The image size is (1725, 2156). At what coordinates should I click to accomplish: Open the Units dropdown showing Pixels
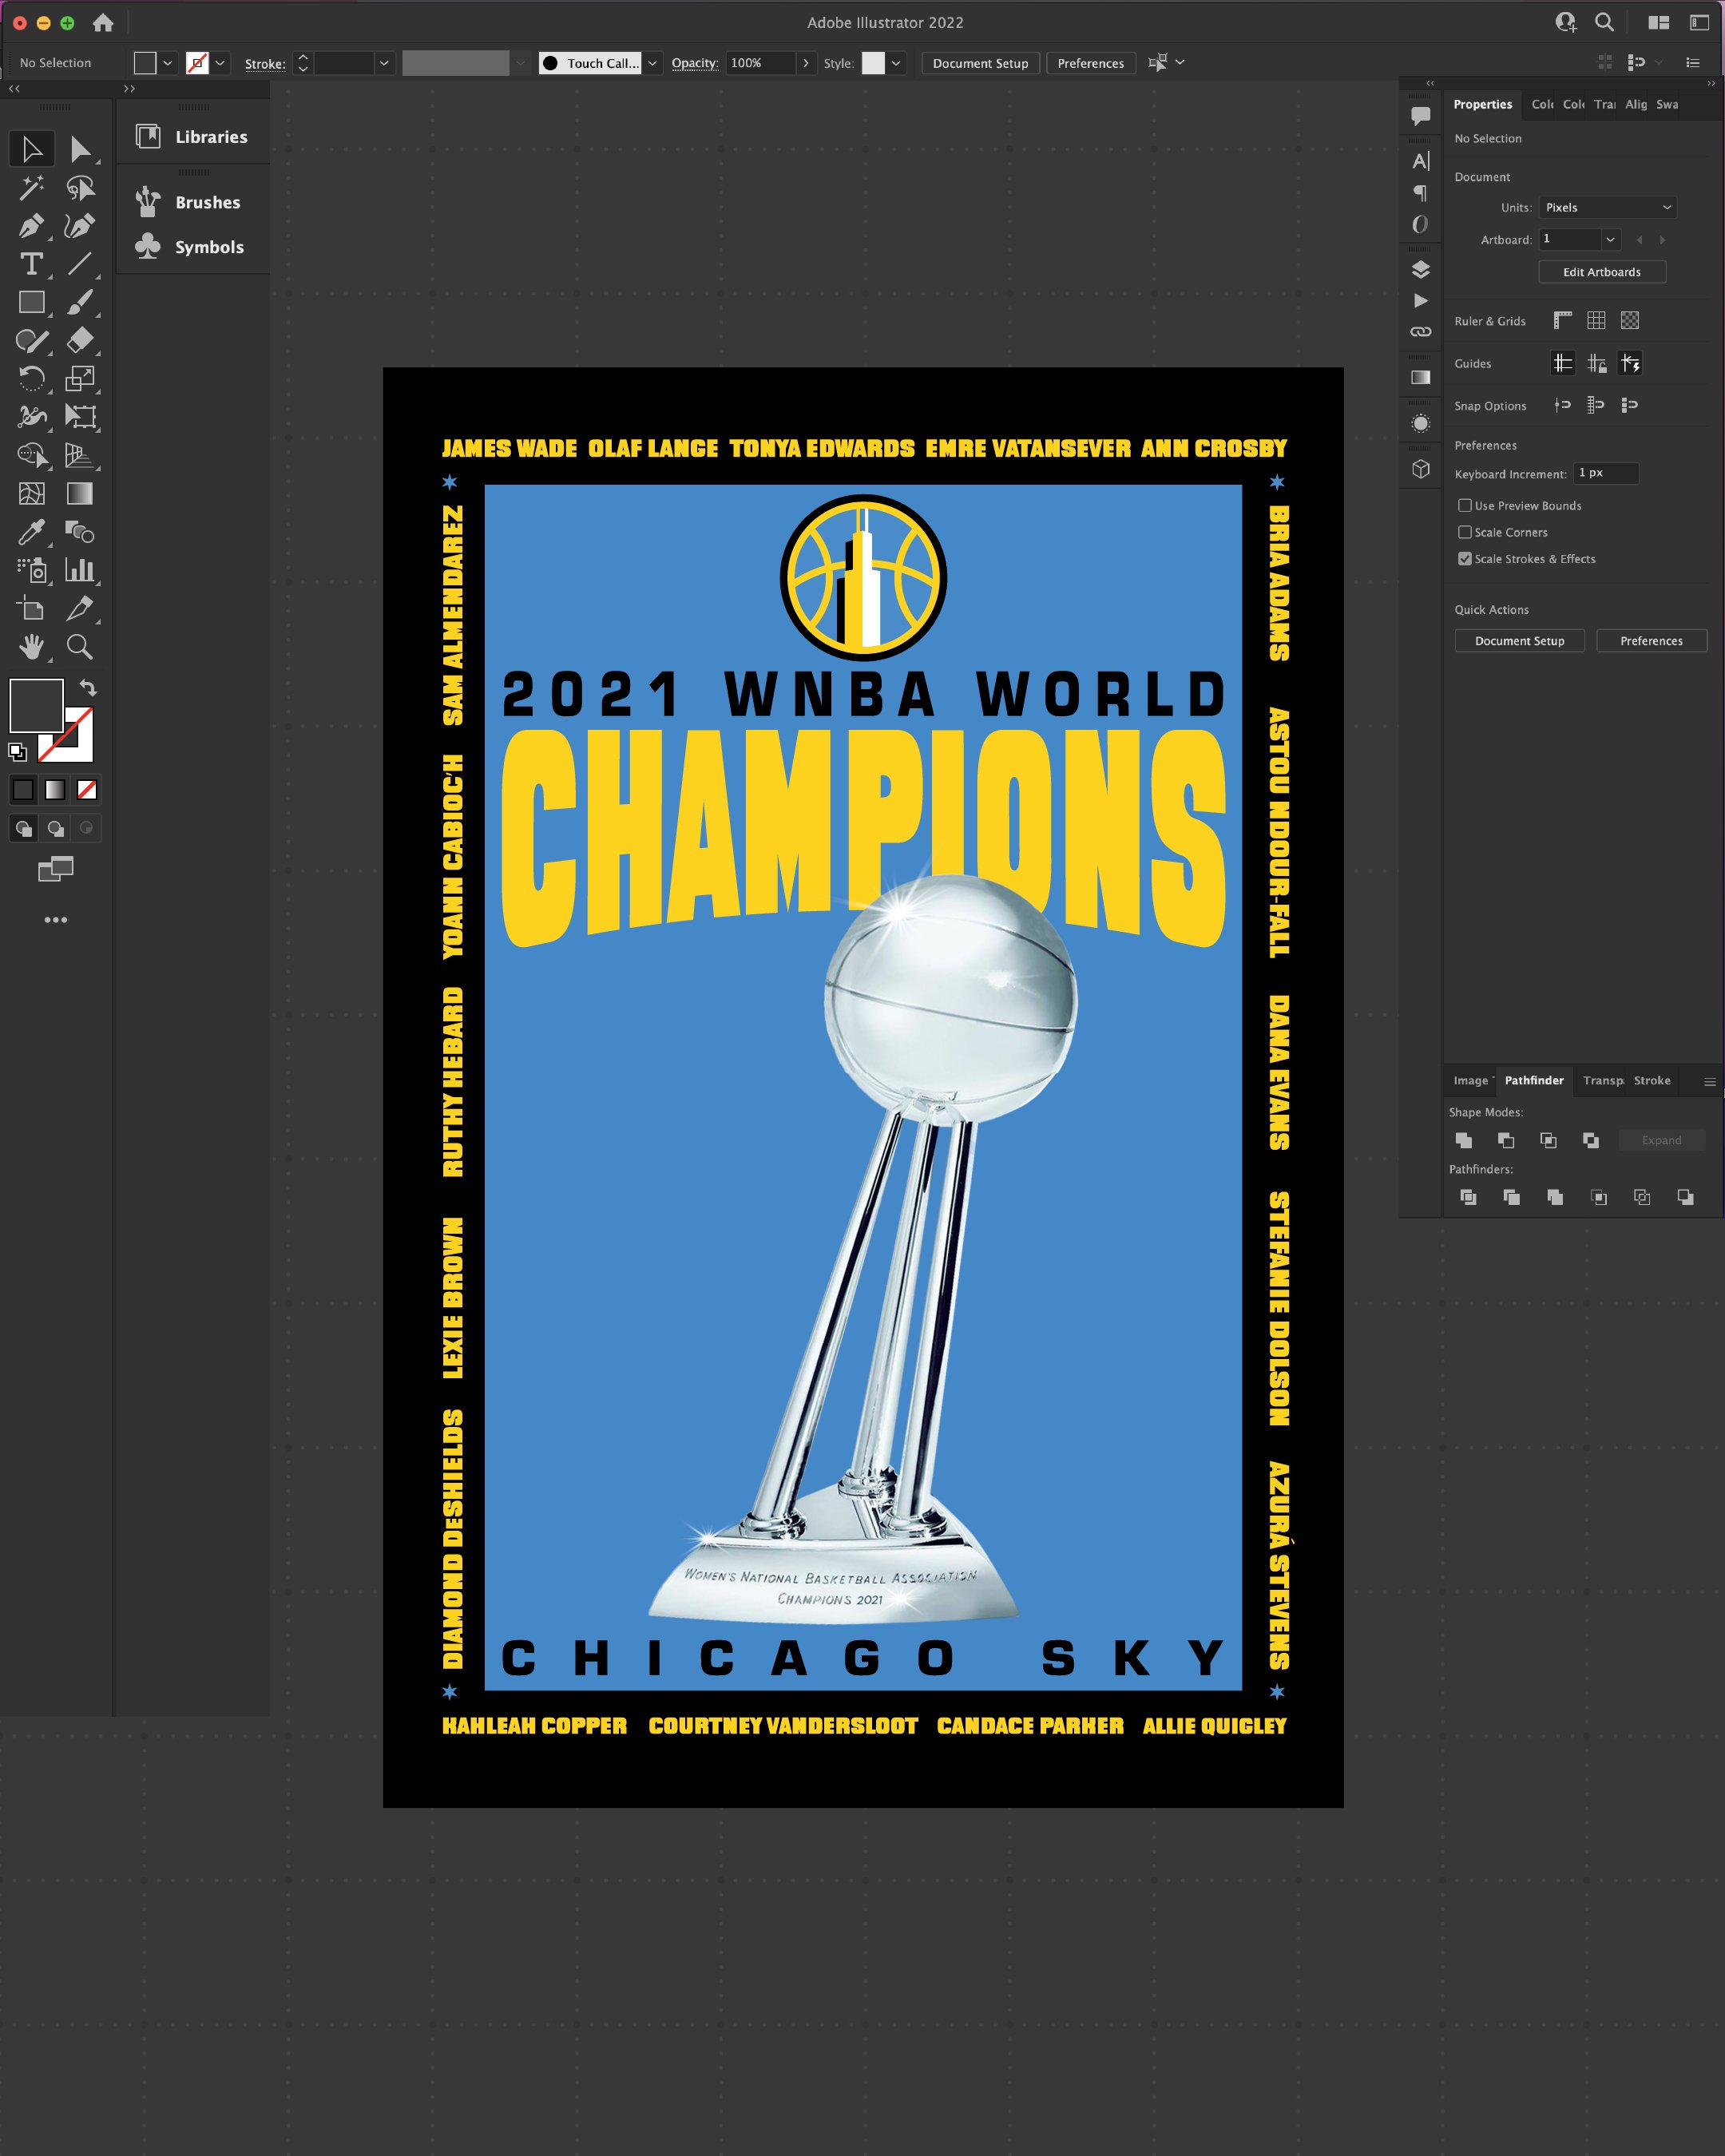coord(1607,207)
